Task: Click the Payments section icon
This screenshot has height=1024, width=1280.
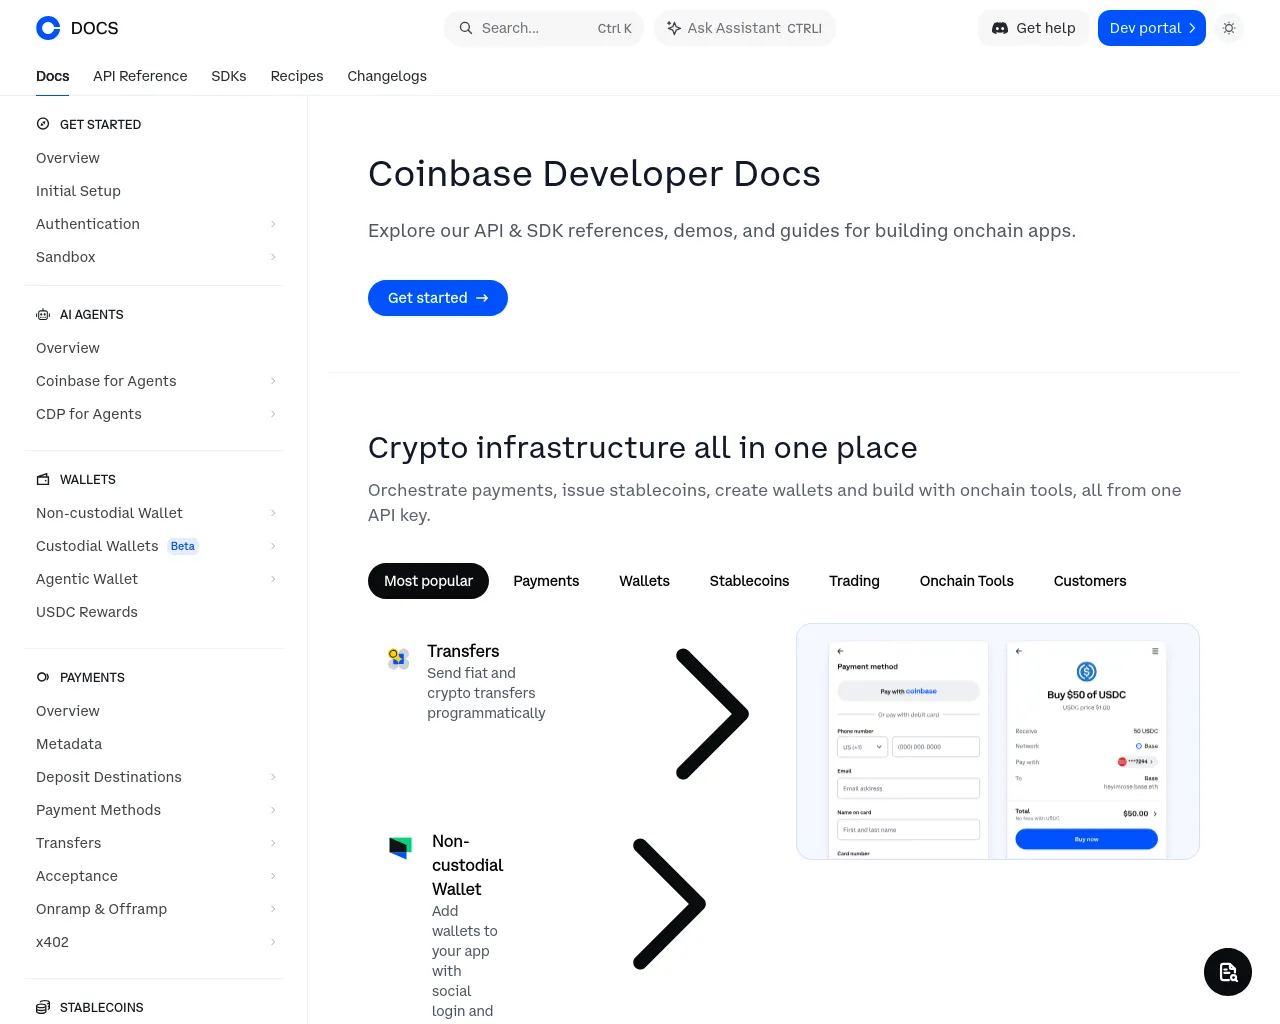Action: point(43,677)
